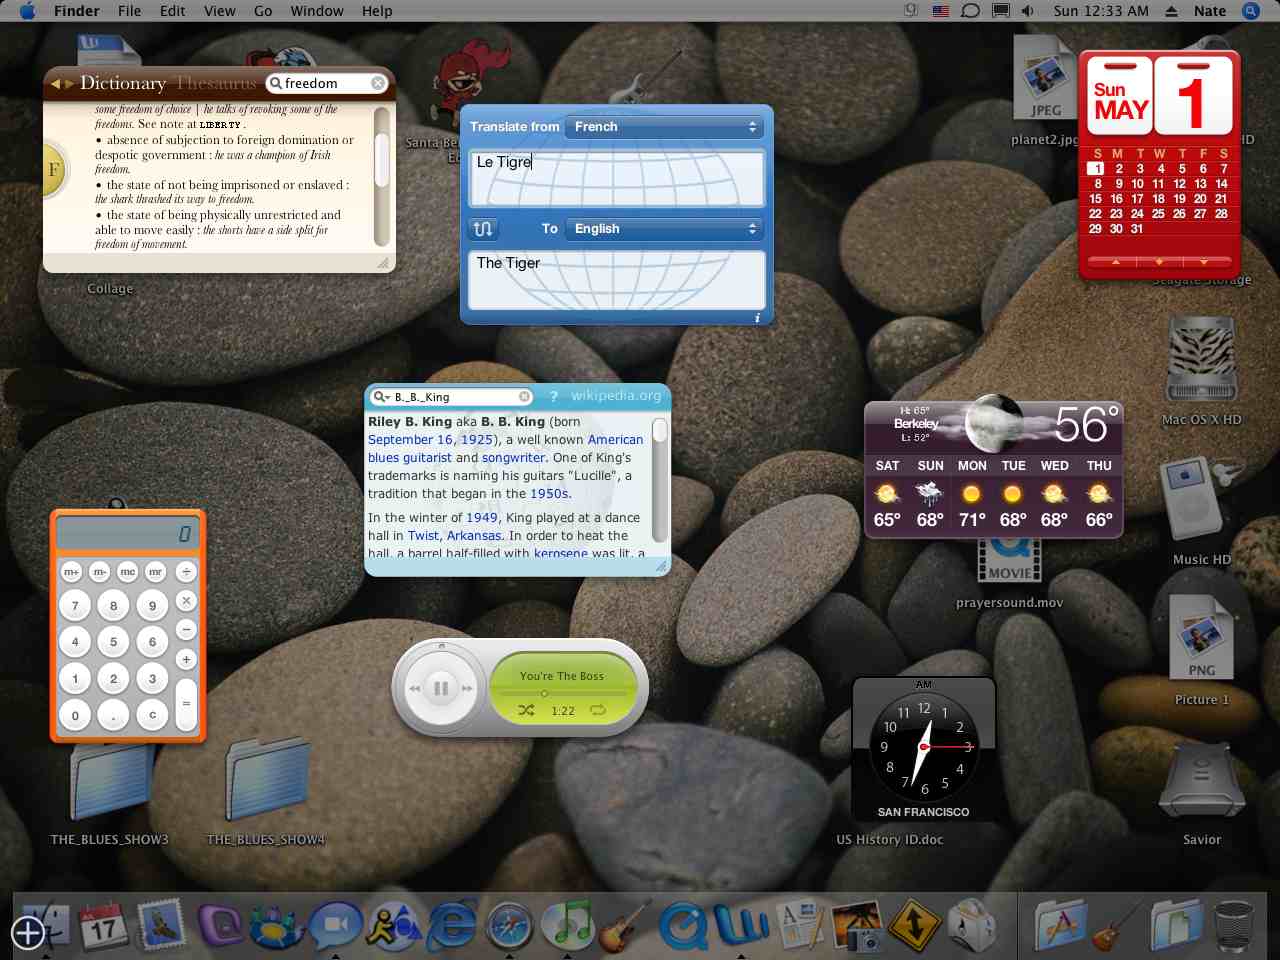Open the widget bar with the plus button
The image size is (1280, 960).
point(28,933)
